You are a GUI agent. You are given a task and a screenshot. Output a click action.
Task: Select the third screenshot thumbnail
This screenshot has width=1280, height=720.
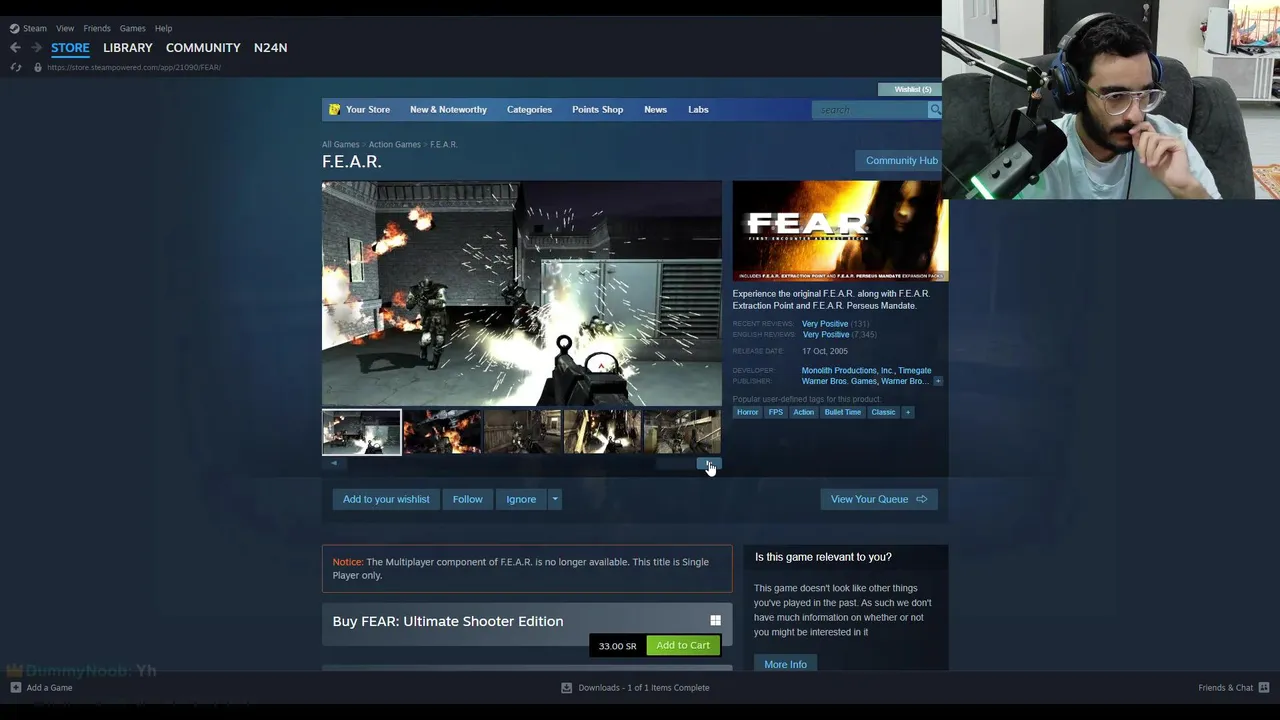(522, 432)
